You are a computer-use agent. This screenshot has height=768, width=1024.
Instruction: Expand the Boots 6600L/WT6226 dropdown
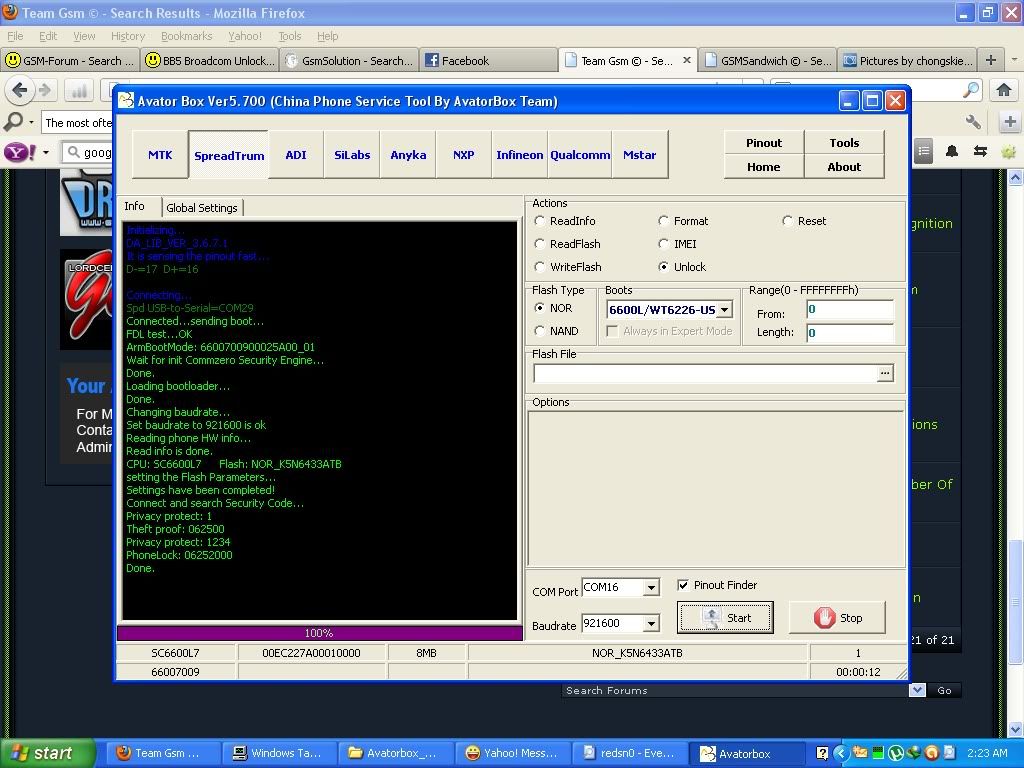pyautogui.click(x=724, y=310)
